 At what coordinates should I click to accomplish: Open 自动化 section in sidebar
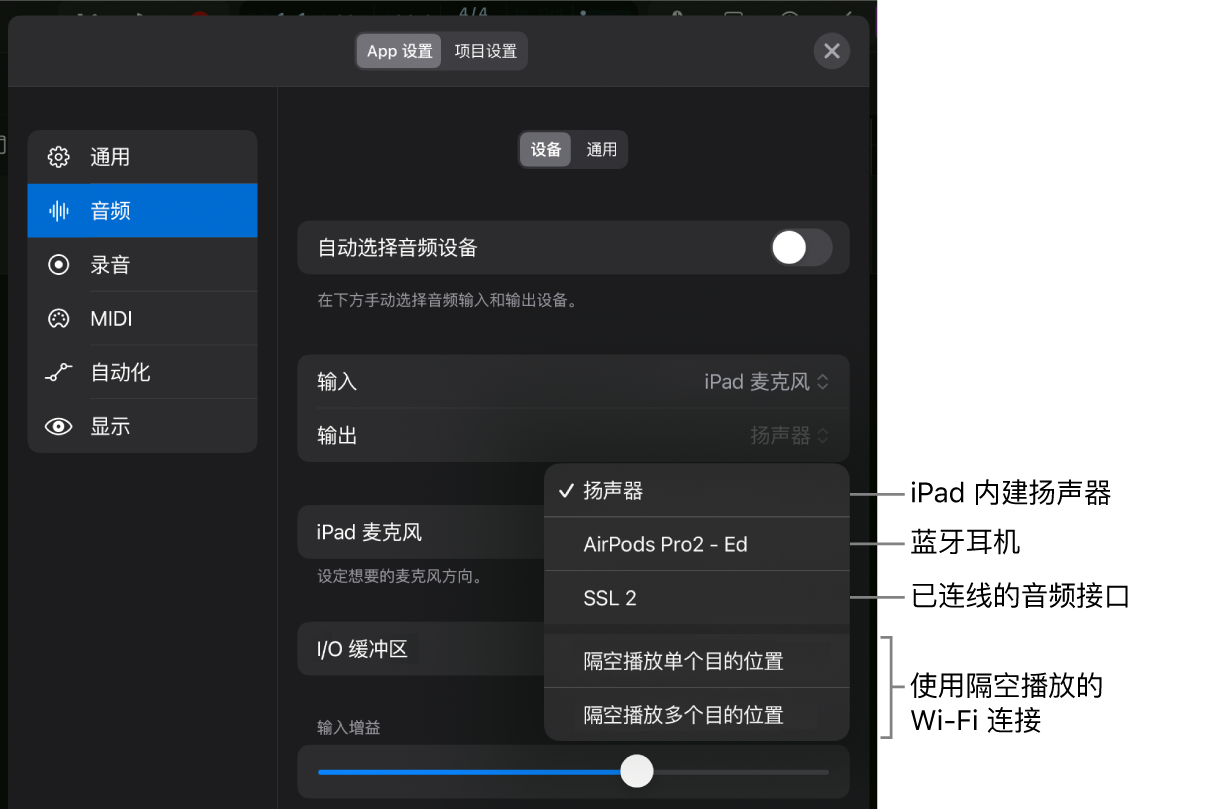tap(143, 373)
